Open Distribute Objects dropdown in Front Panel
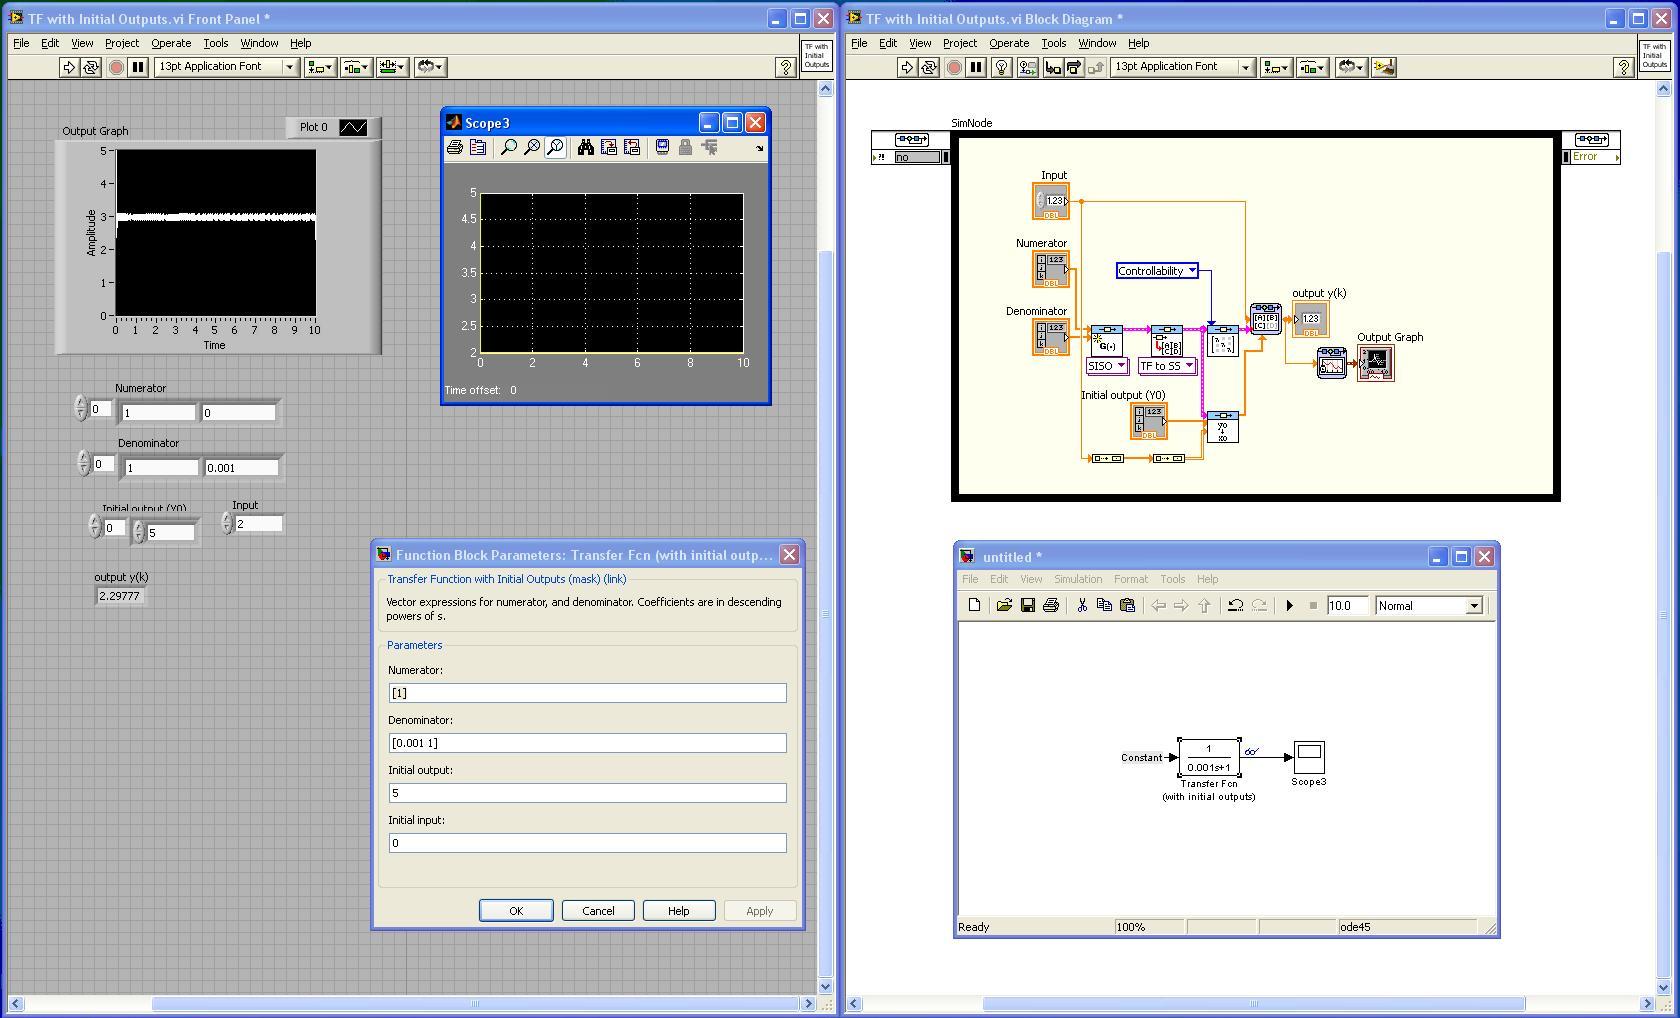 click(356, 67)
